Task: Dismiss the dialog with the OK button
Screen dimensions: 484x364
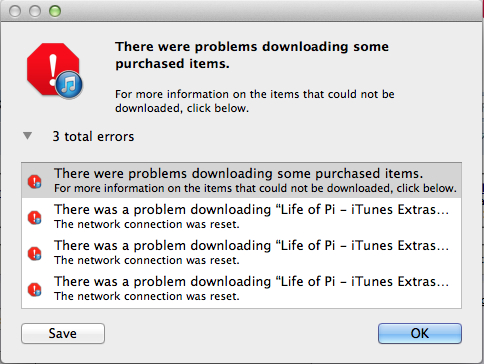Action: (420, 333)
